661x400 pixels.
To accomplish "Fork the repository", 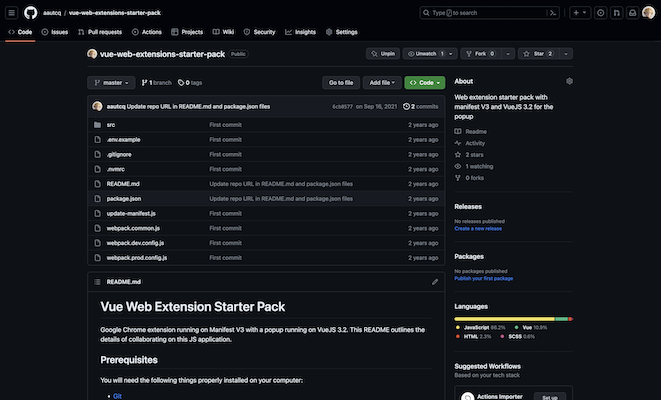I will (x=481, y=54).
